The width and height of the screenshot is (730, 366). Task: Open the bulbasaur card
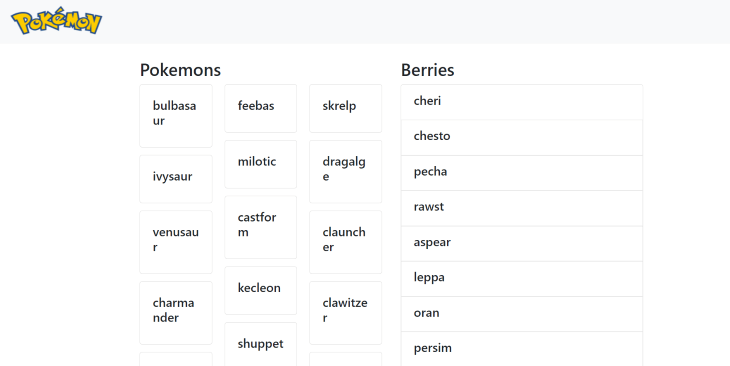click(176, 116)
